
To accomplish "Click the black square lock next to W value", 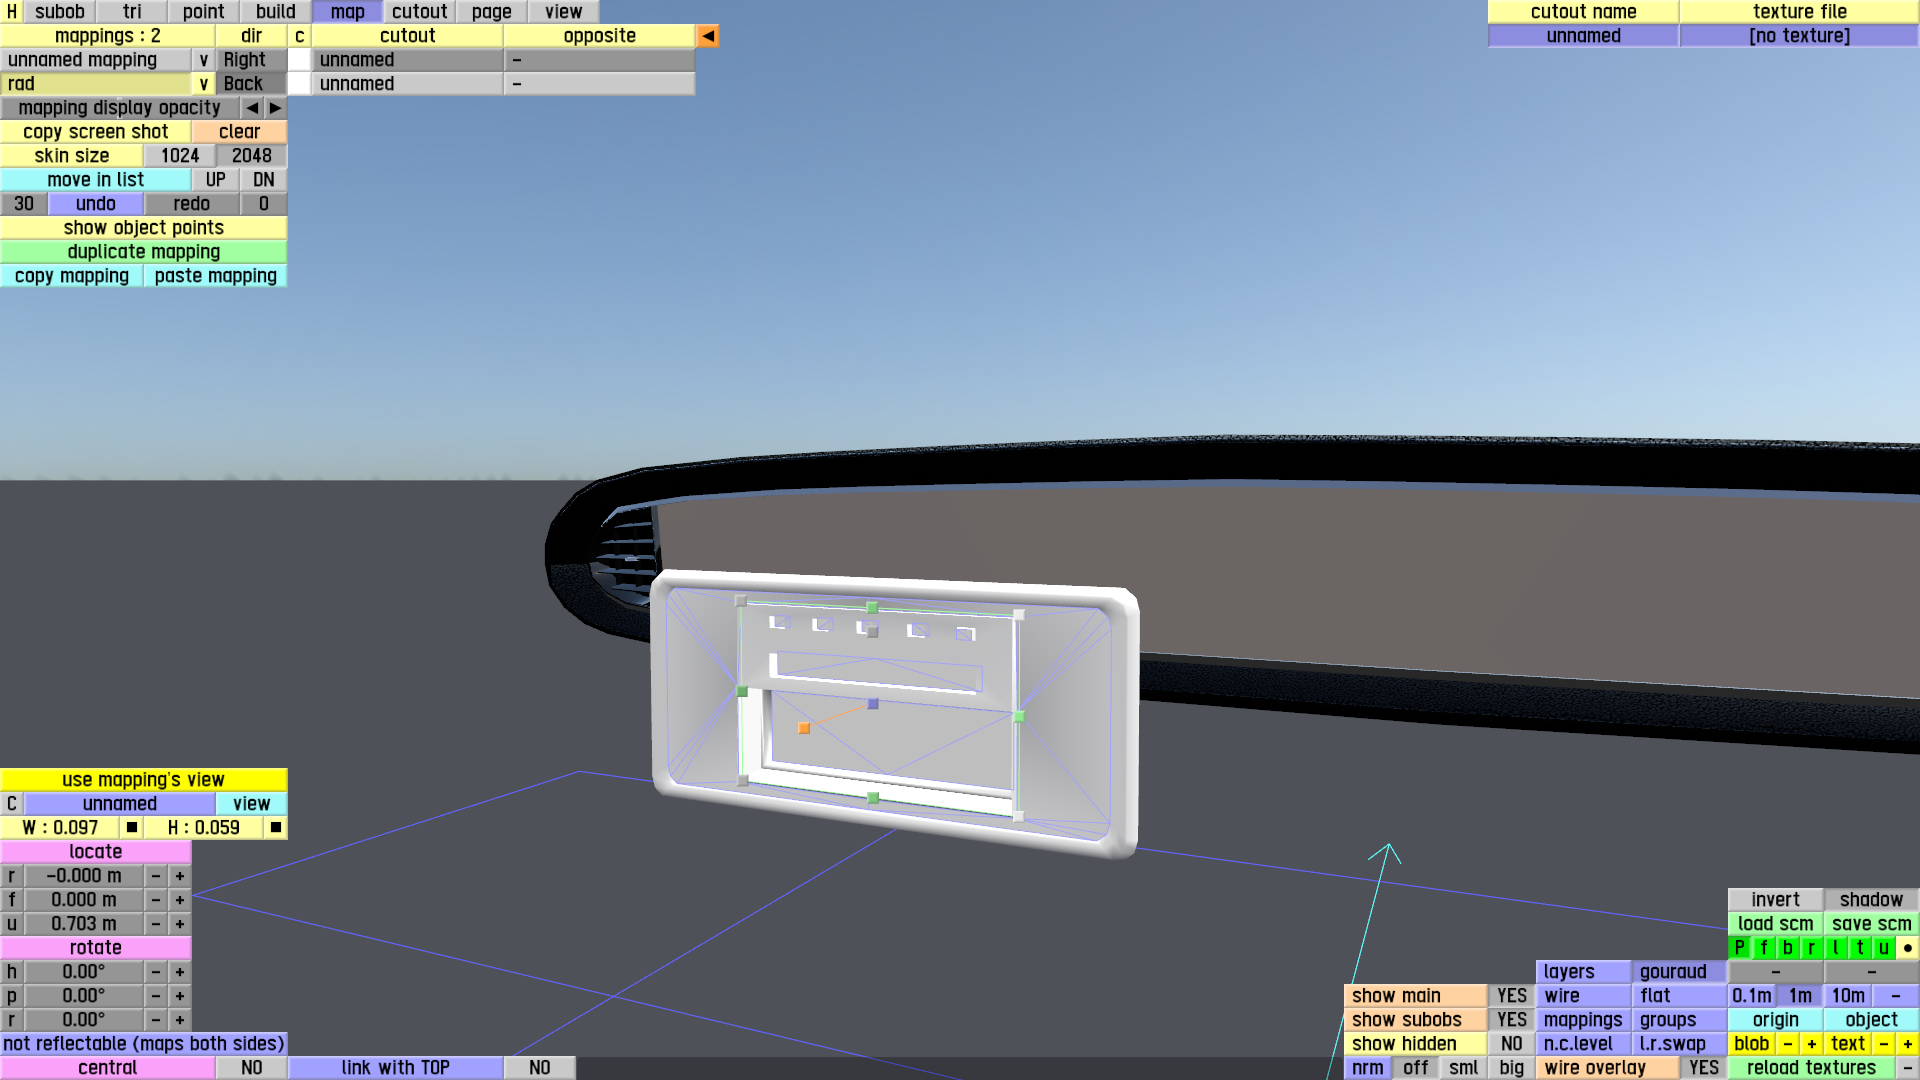I will pyautogui.click(x=132, y=828).
